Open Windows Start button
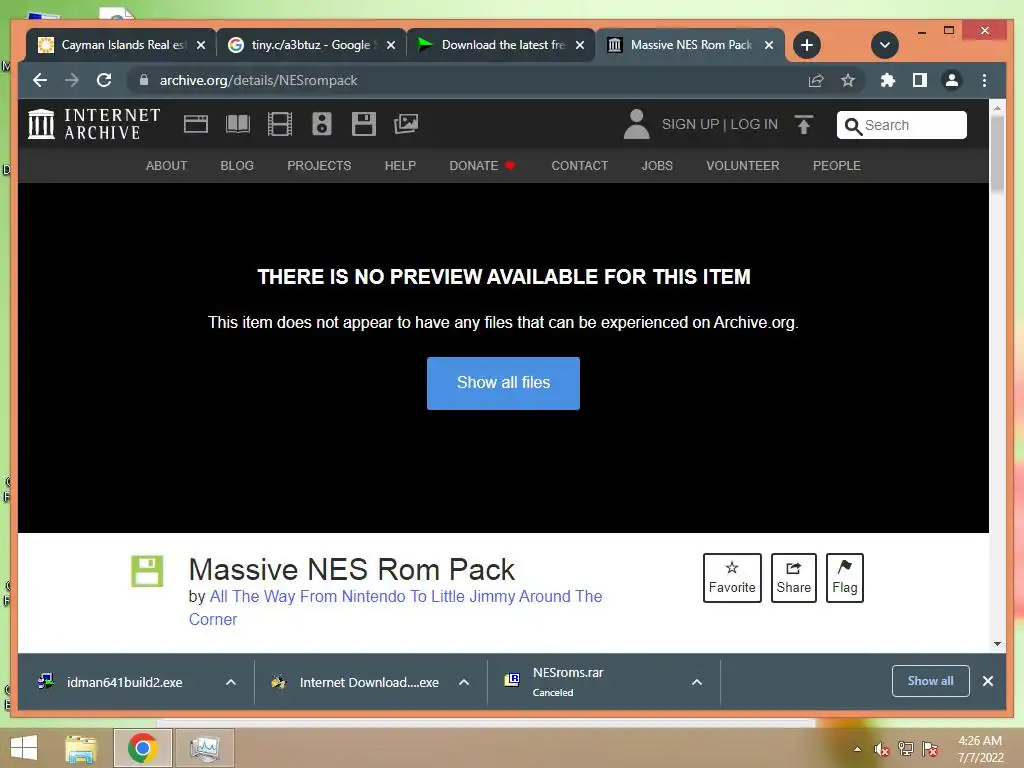Viewport: 1024px width, 768px height. pyautogui.click(x=24, y=748)
